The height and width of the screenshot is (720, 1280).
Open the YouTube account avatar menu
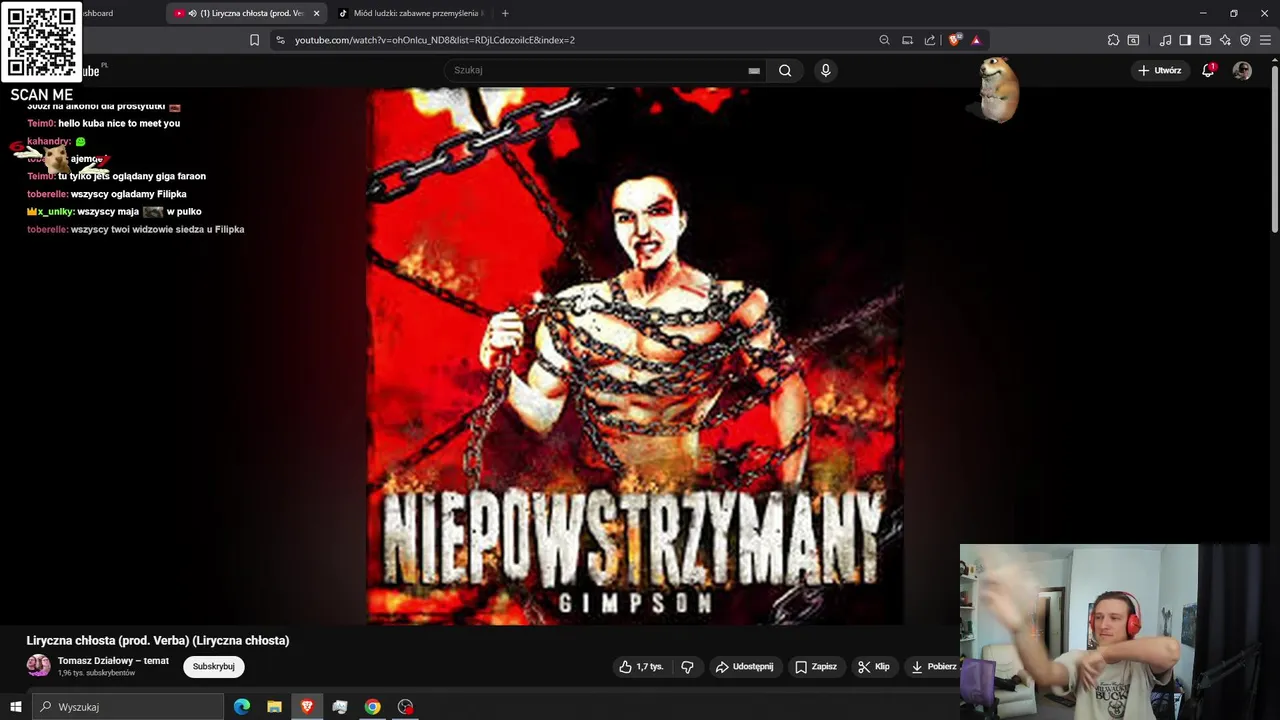(x=1242, y=70)
